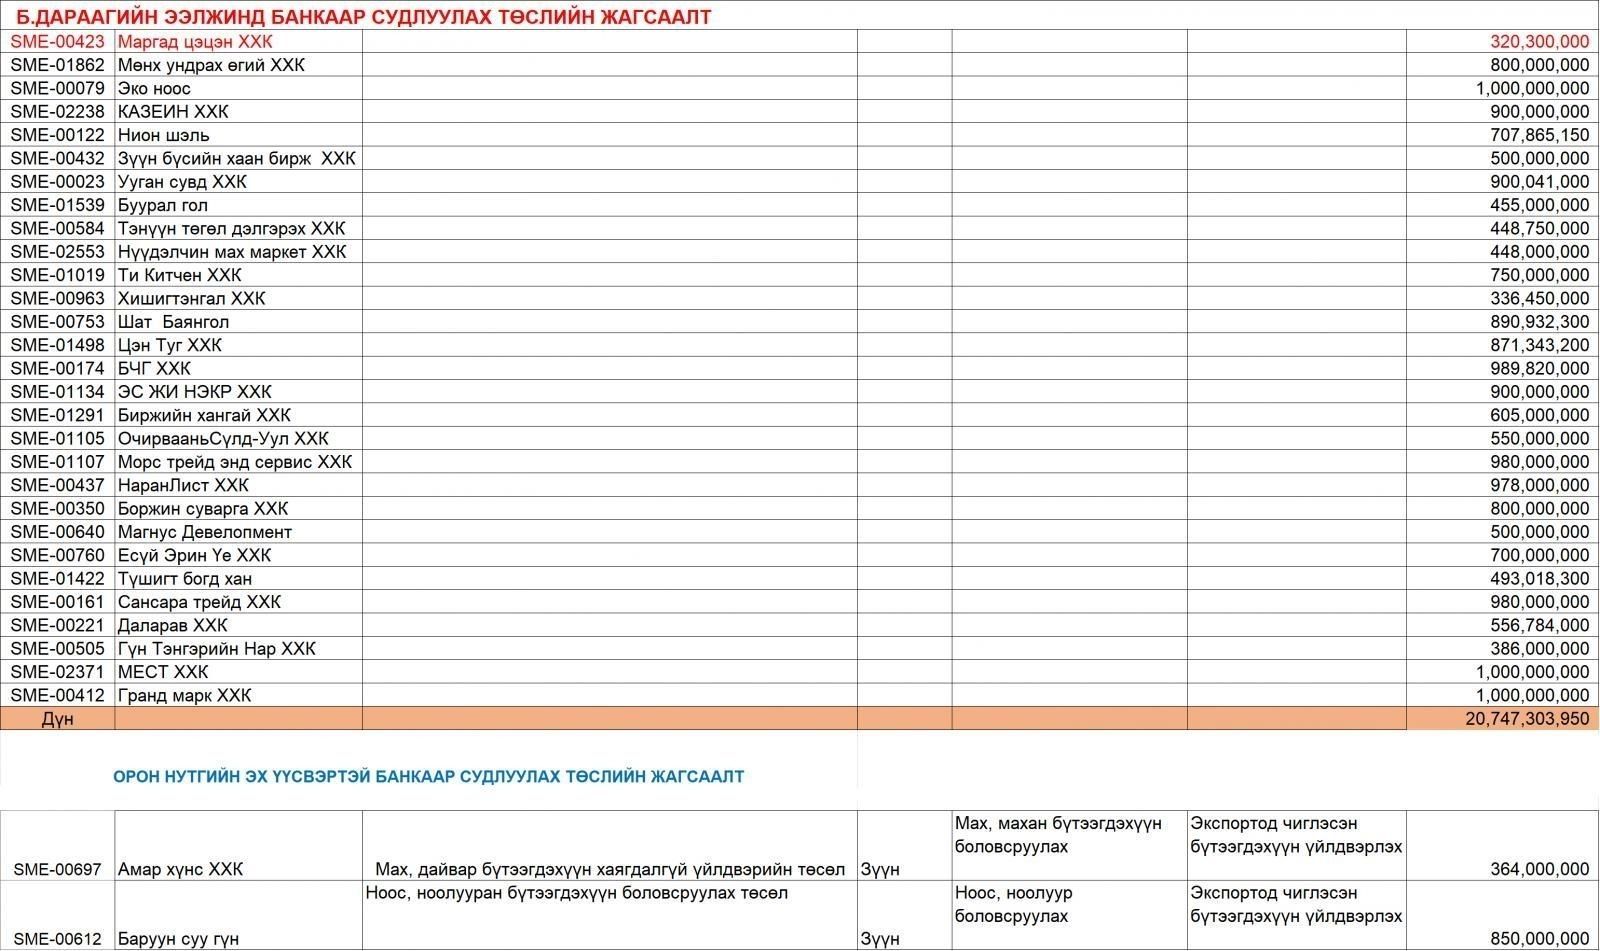The image size is (1600, 951).
Task: Click 'Нүүдэлчин мах маркет ХХК' cell
Action: [x=232, y=252]
